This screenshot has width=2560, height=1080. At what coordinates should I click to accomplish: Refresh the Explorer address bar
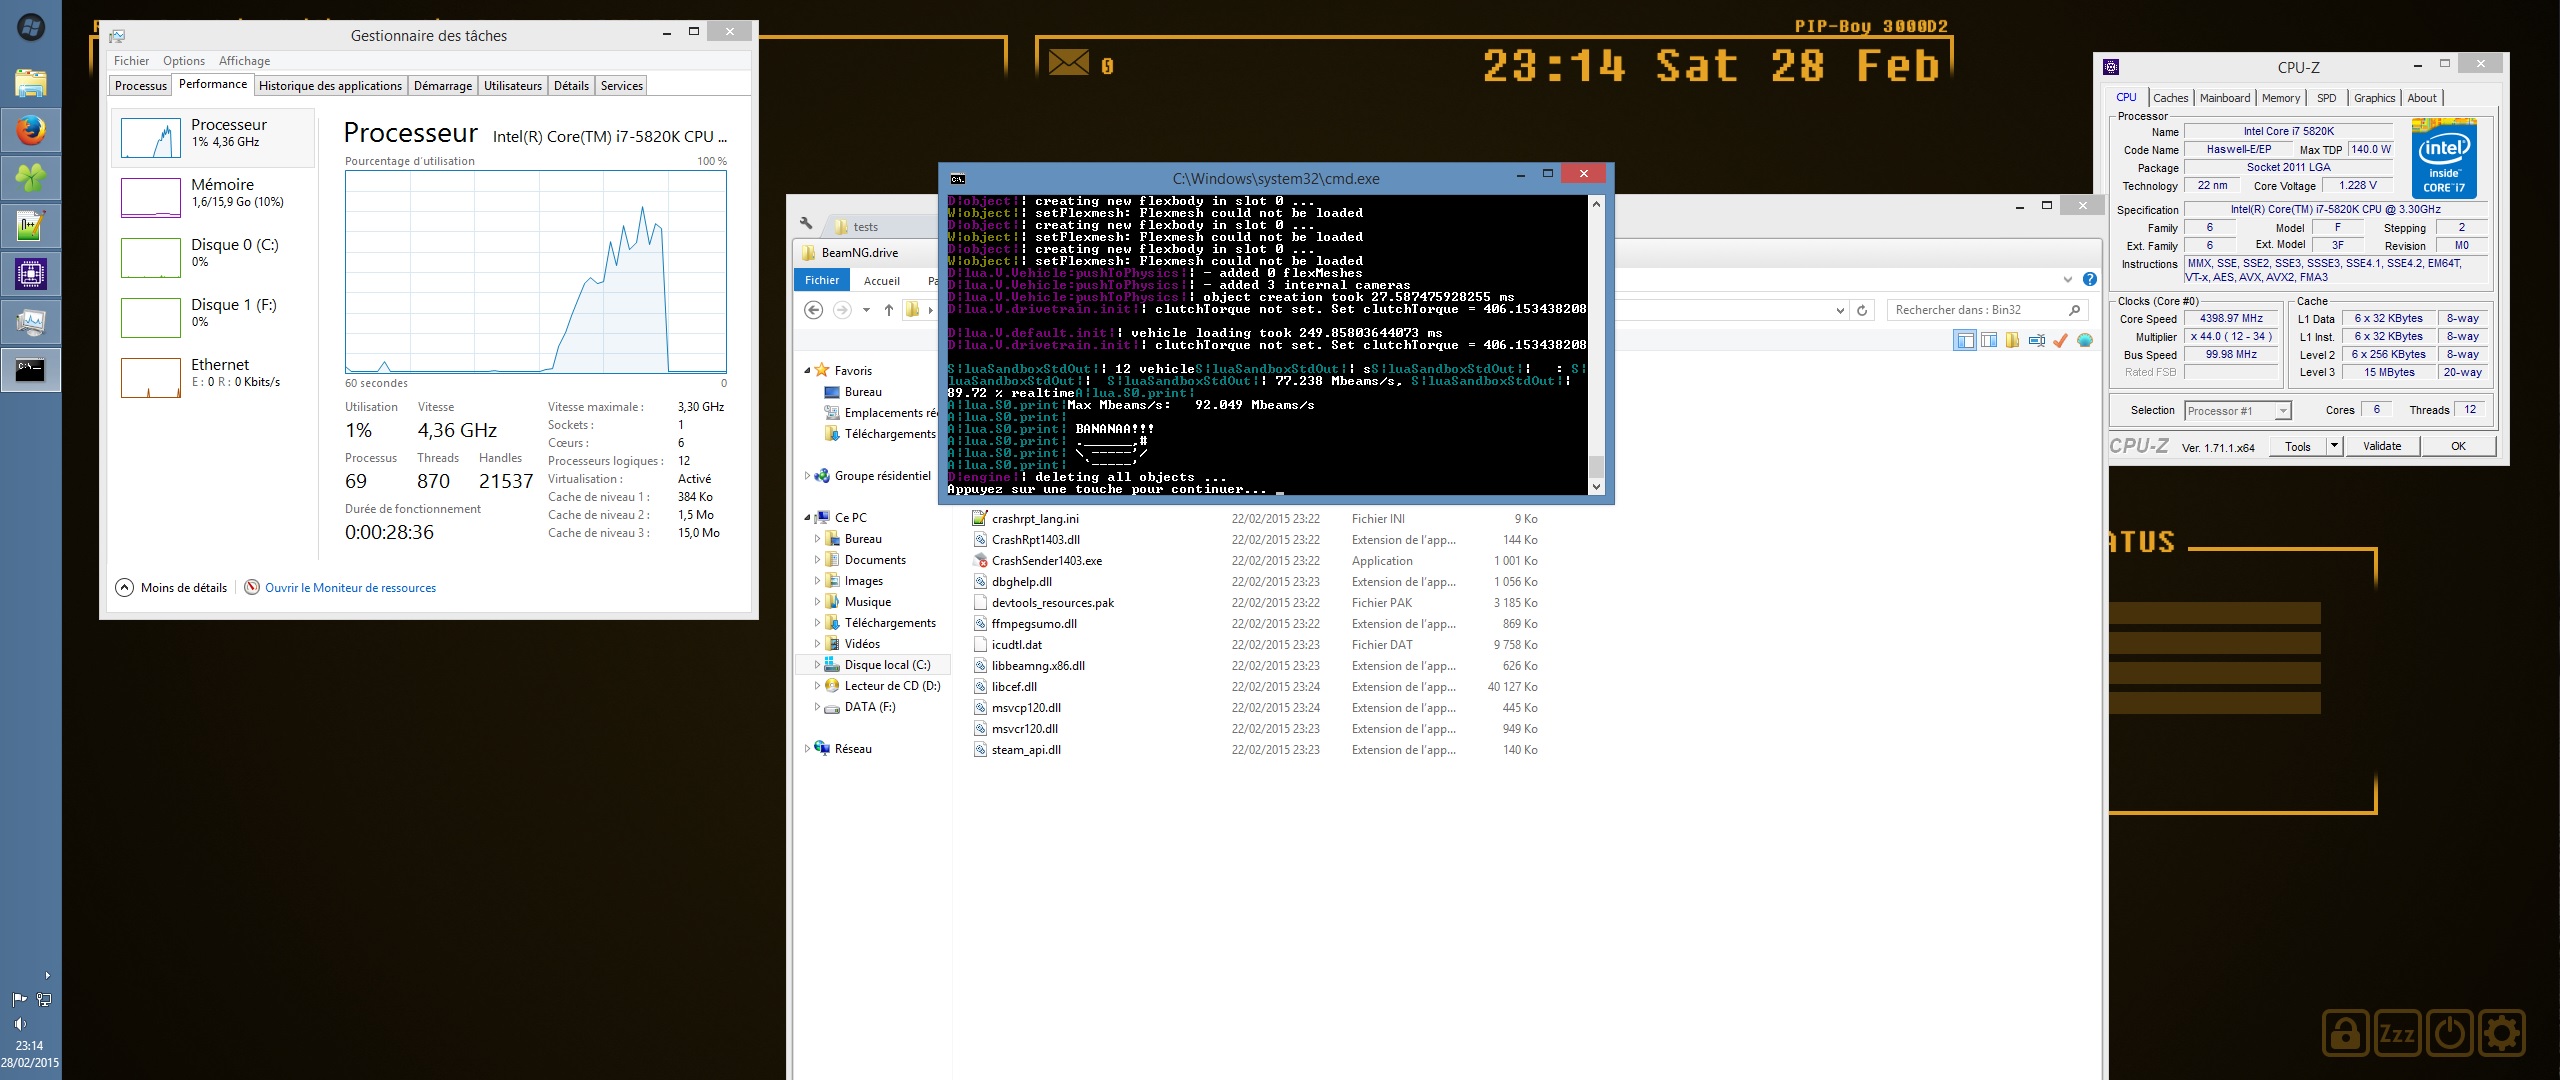1862,310
